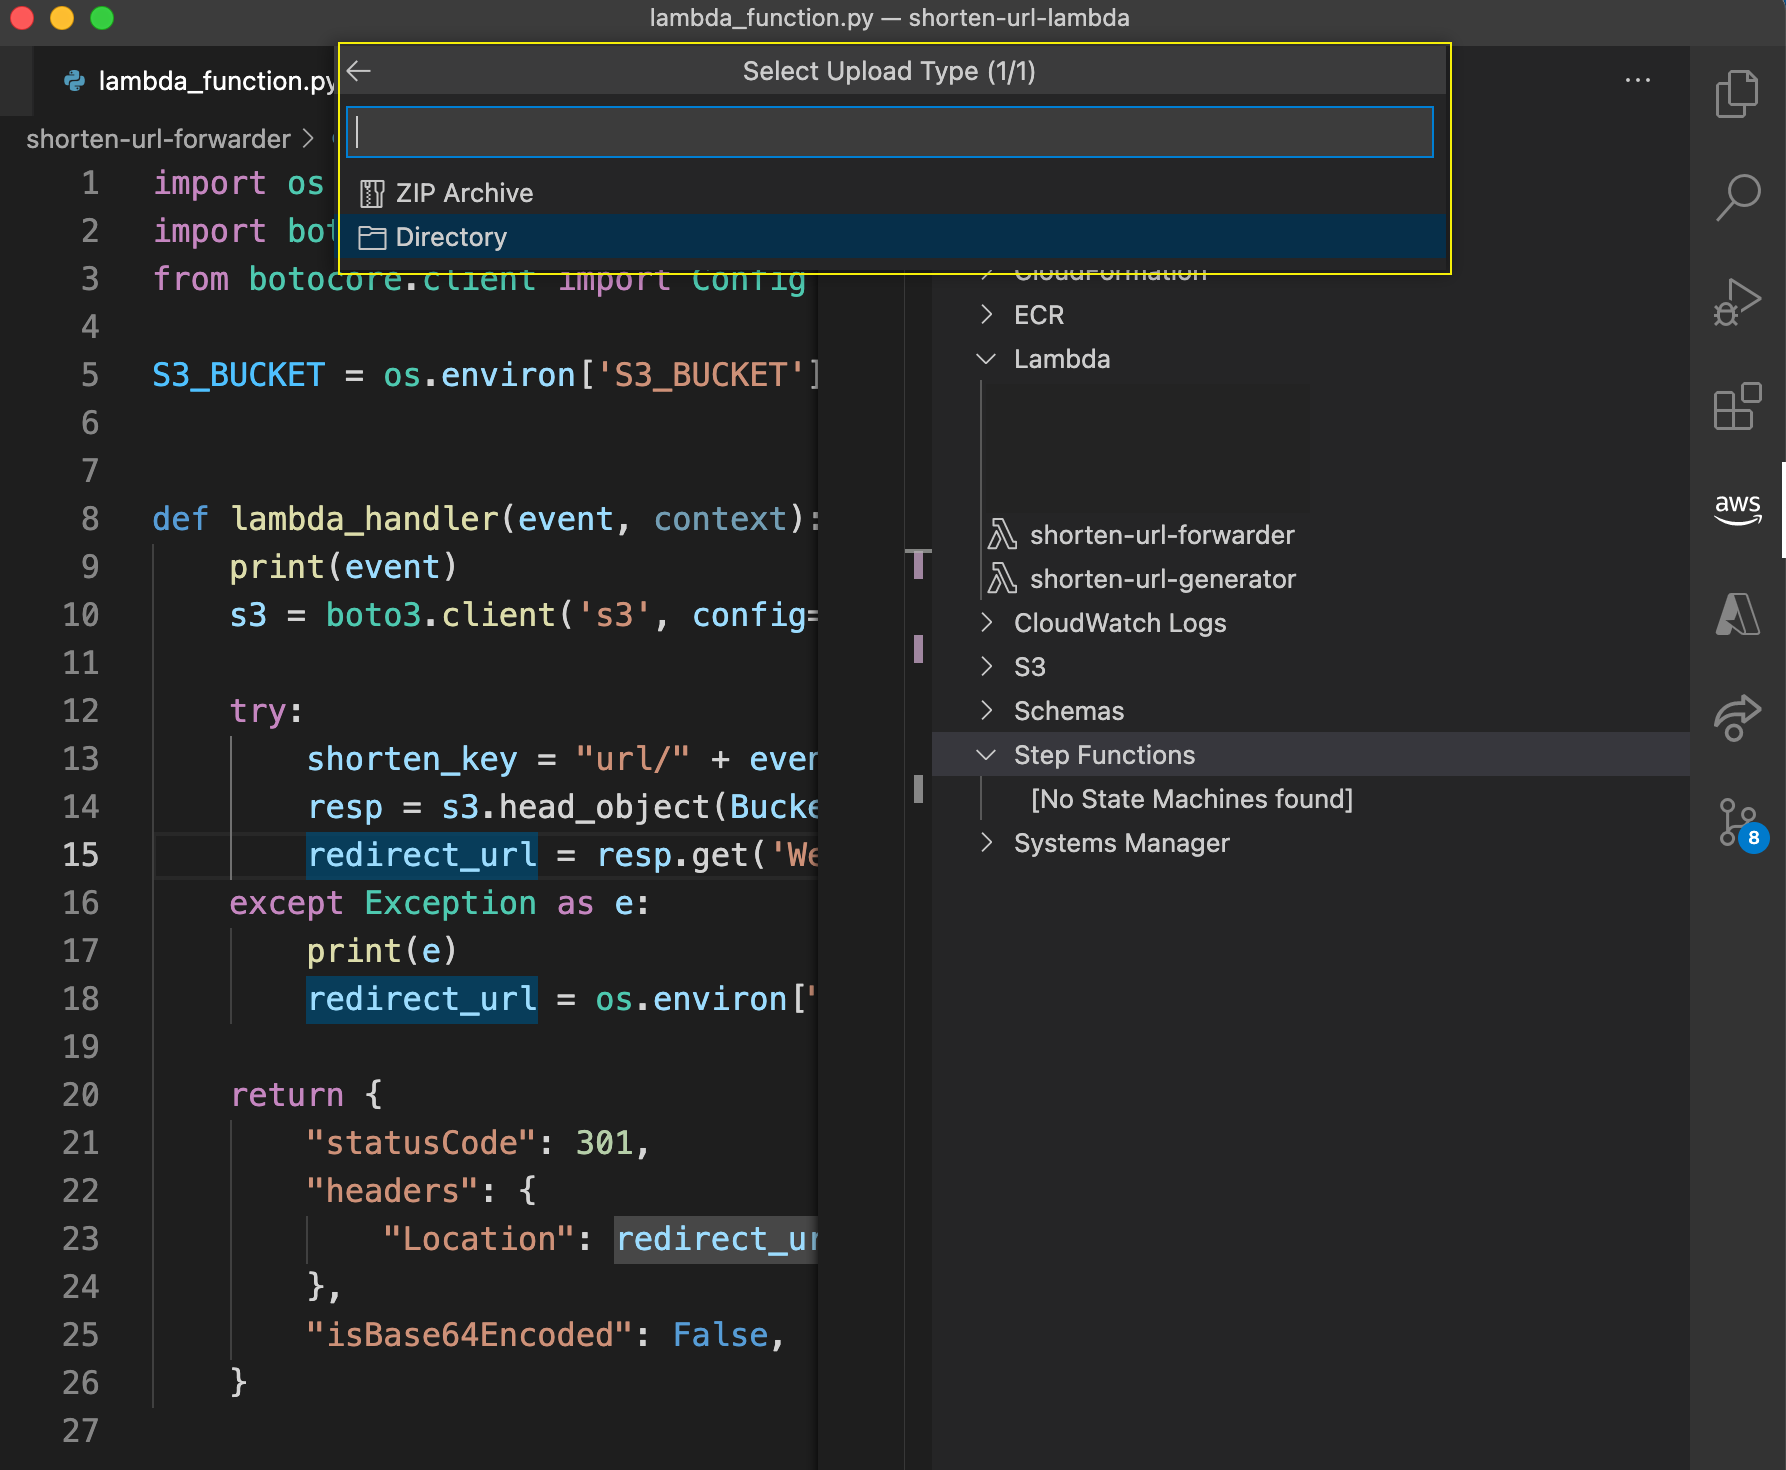Click print(event) on line 9

(343, 567)
